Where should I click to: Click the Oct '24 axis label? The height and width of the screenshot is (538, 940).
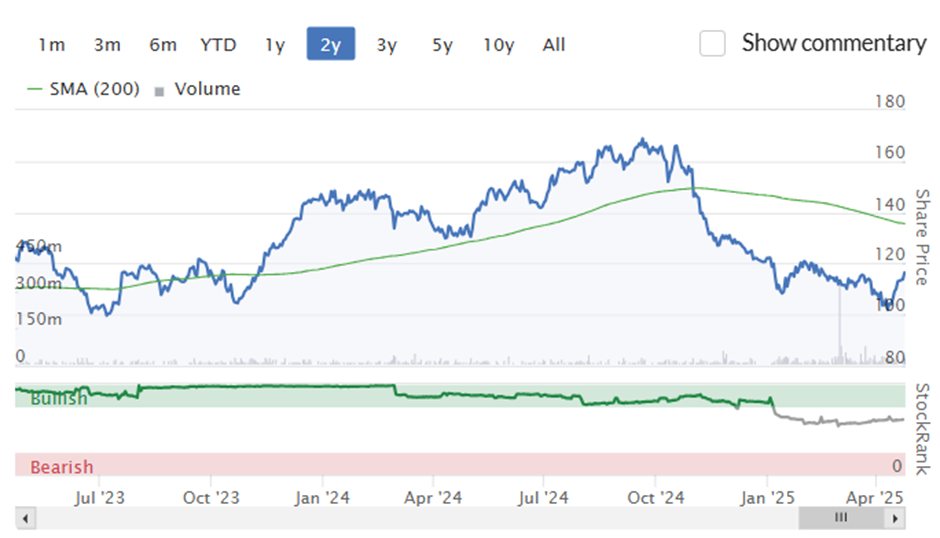click(x=656, y=498)
